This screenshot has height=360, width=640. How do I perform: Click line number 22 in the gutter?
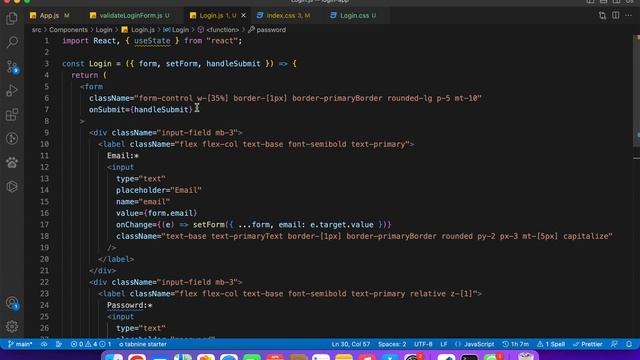coord(44,282)
